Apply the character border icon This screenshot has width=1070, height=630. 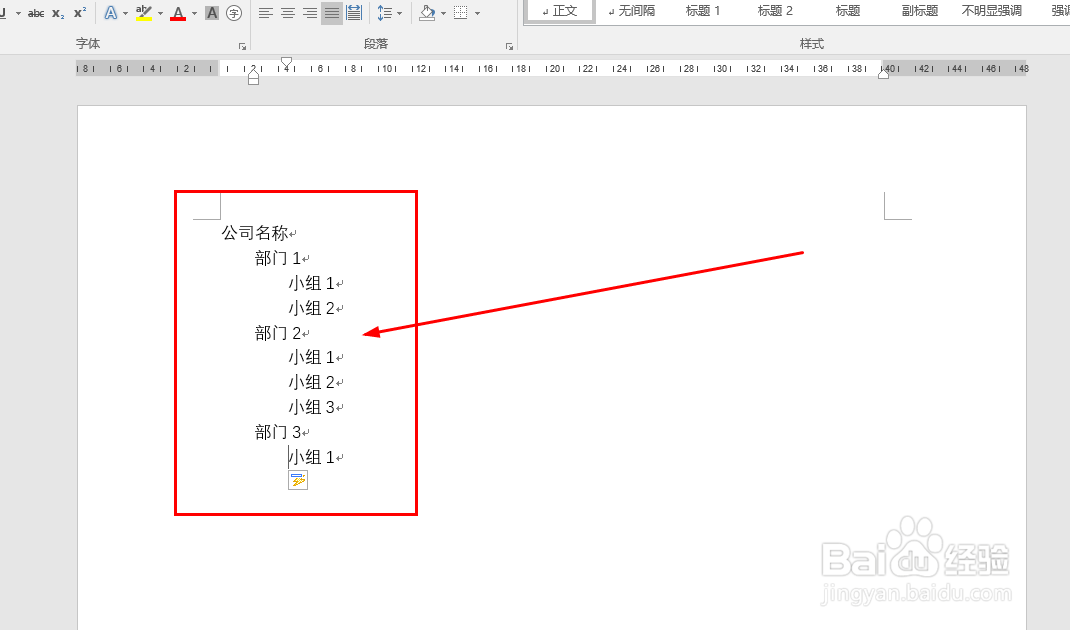(211, 13)
